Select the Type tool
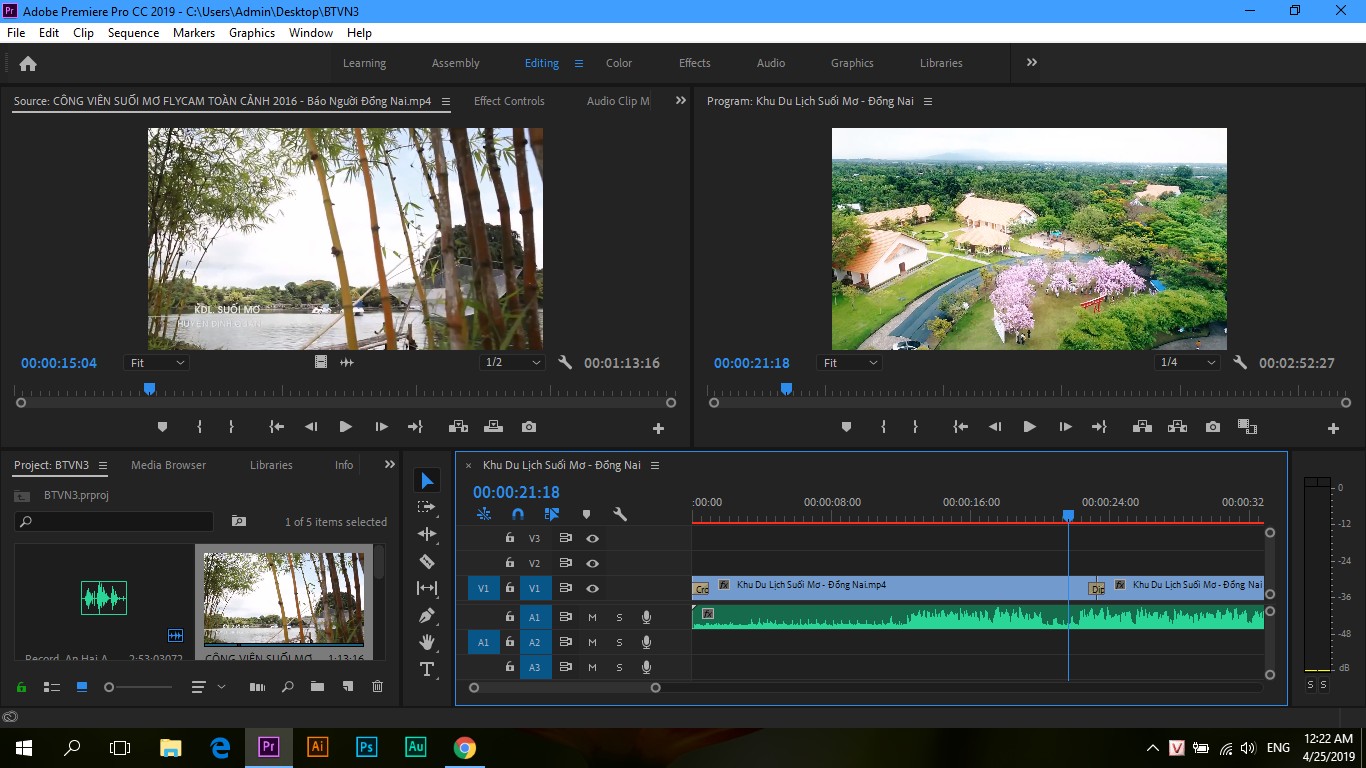Image resolution: width=1366 pixels, height=768 pixels. pos(427,669)
